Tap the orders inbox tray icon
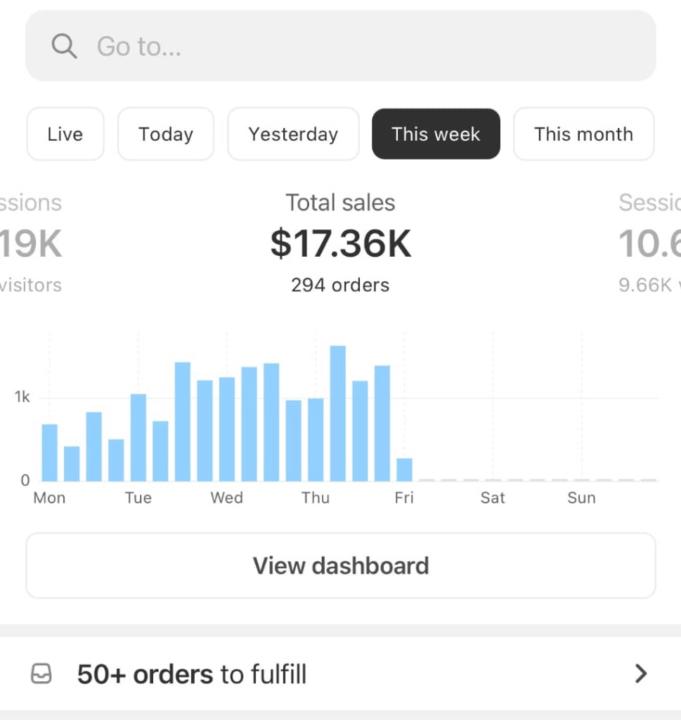 pyautogui.click(x=41, y=674)
